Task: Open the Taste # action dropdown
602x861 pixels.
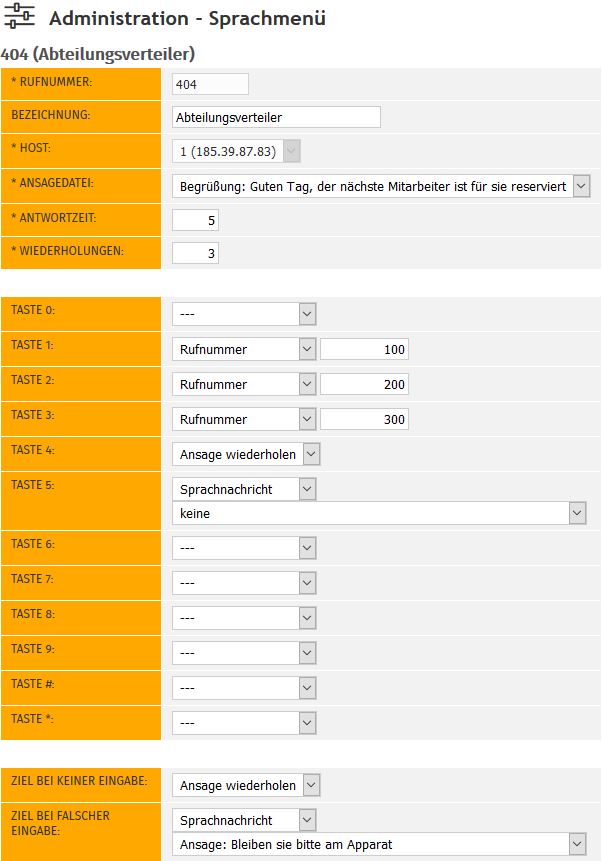Action: click(x=244, y=687)
